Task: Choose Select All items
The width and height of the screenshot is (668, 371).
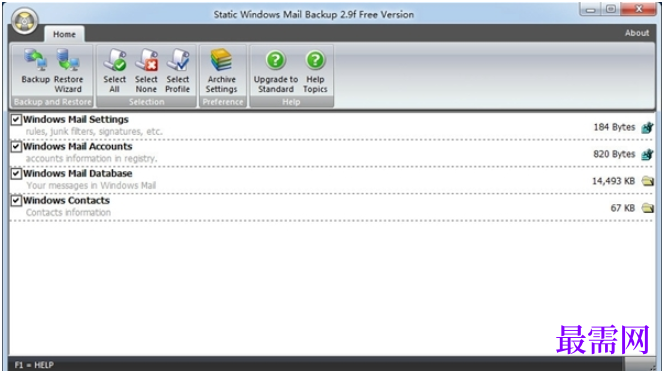Action: click(x=114, y=70)
